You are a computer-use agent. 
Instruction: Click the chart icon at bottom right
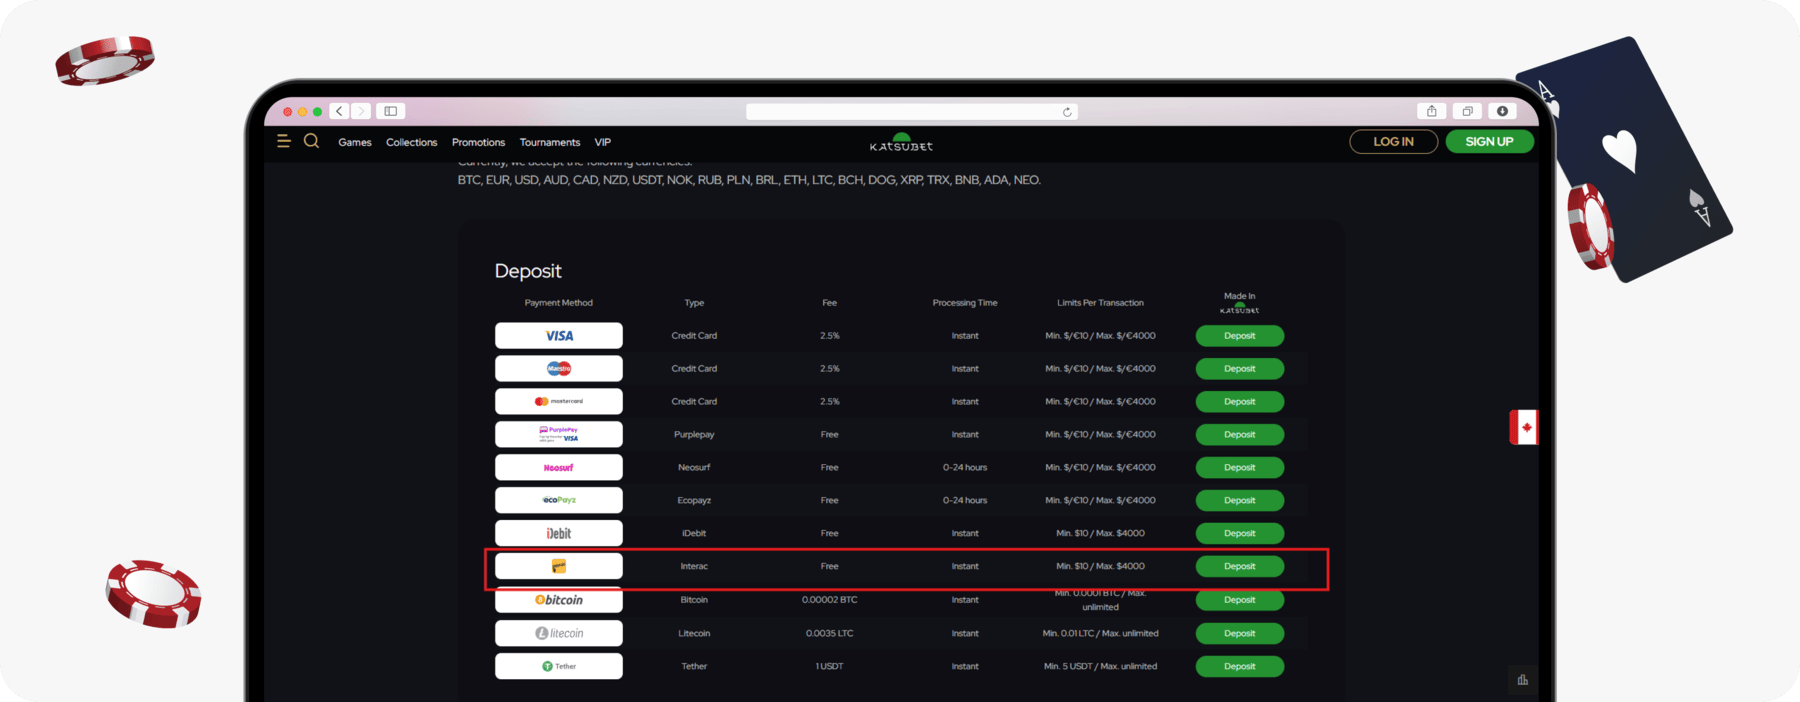[1522, 680]
